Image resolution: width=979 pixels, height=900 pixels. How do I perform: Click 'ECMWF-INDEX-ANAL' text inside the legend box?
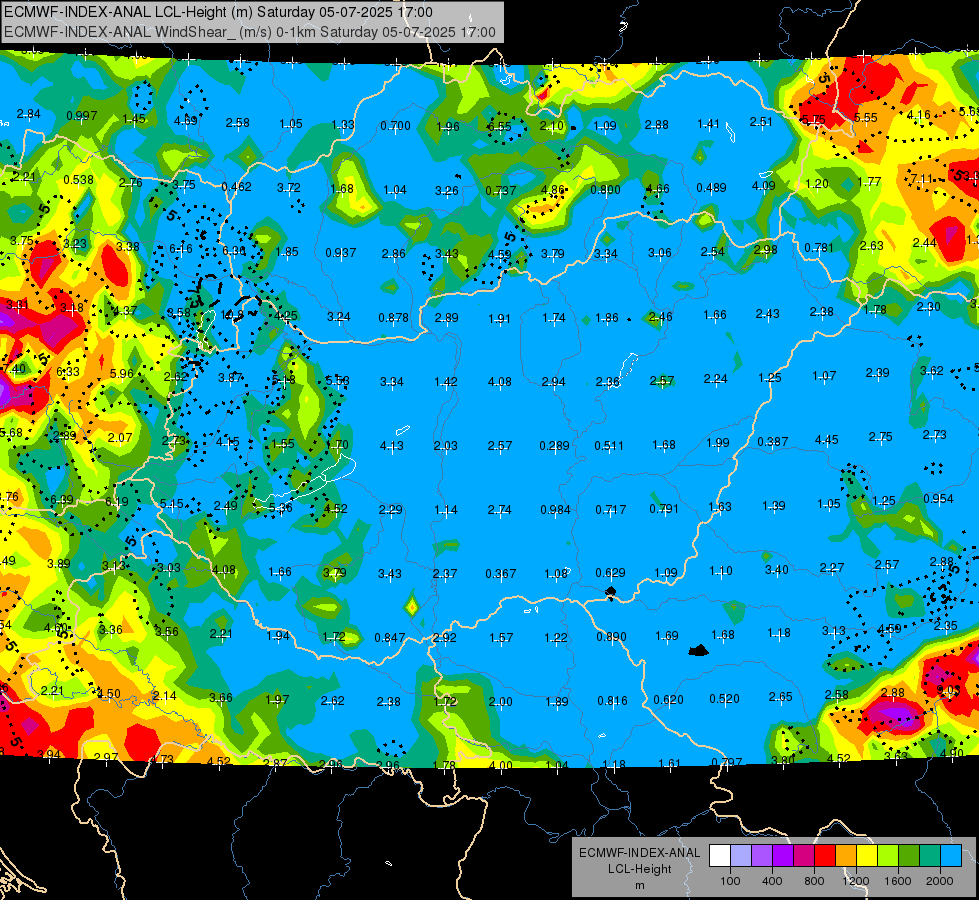point(640,853)
